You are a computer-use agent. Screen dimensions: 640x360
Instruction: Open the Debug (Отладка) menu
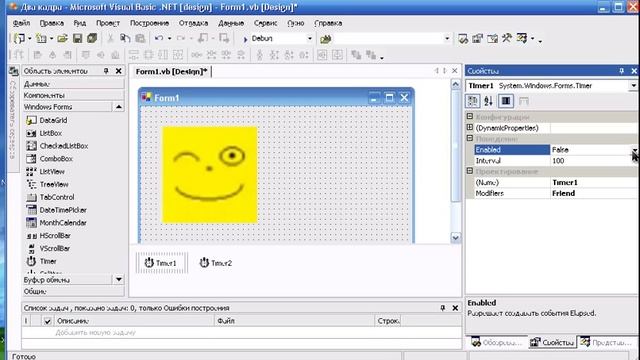coord(193,23)
